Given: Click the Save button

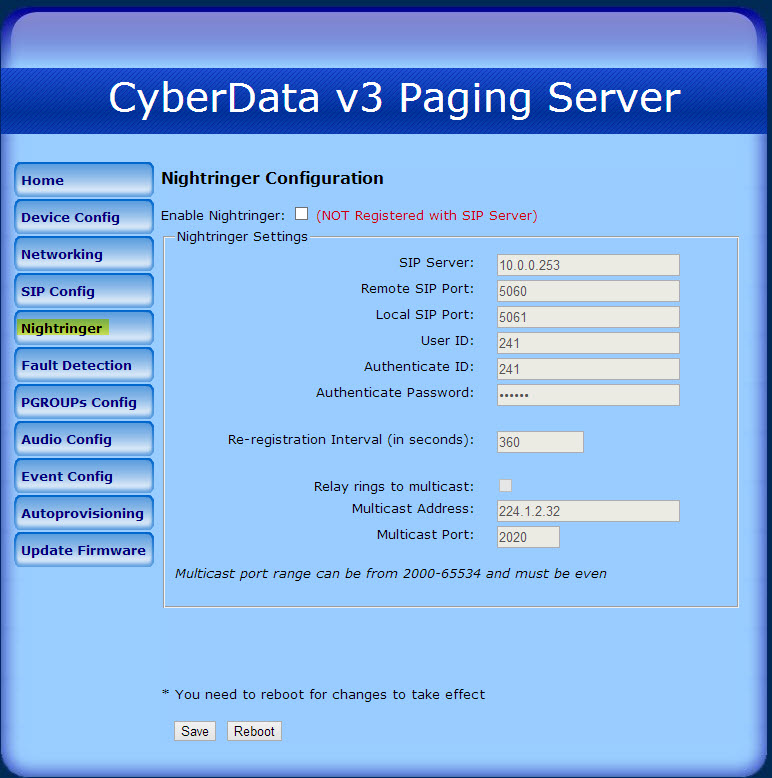Looking at the screenshot, I should 195,731.
